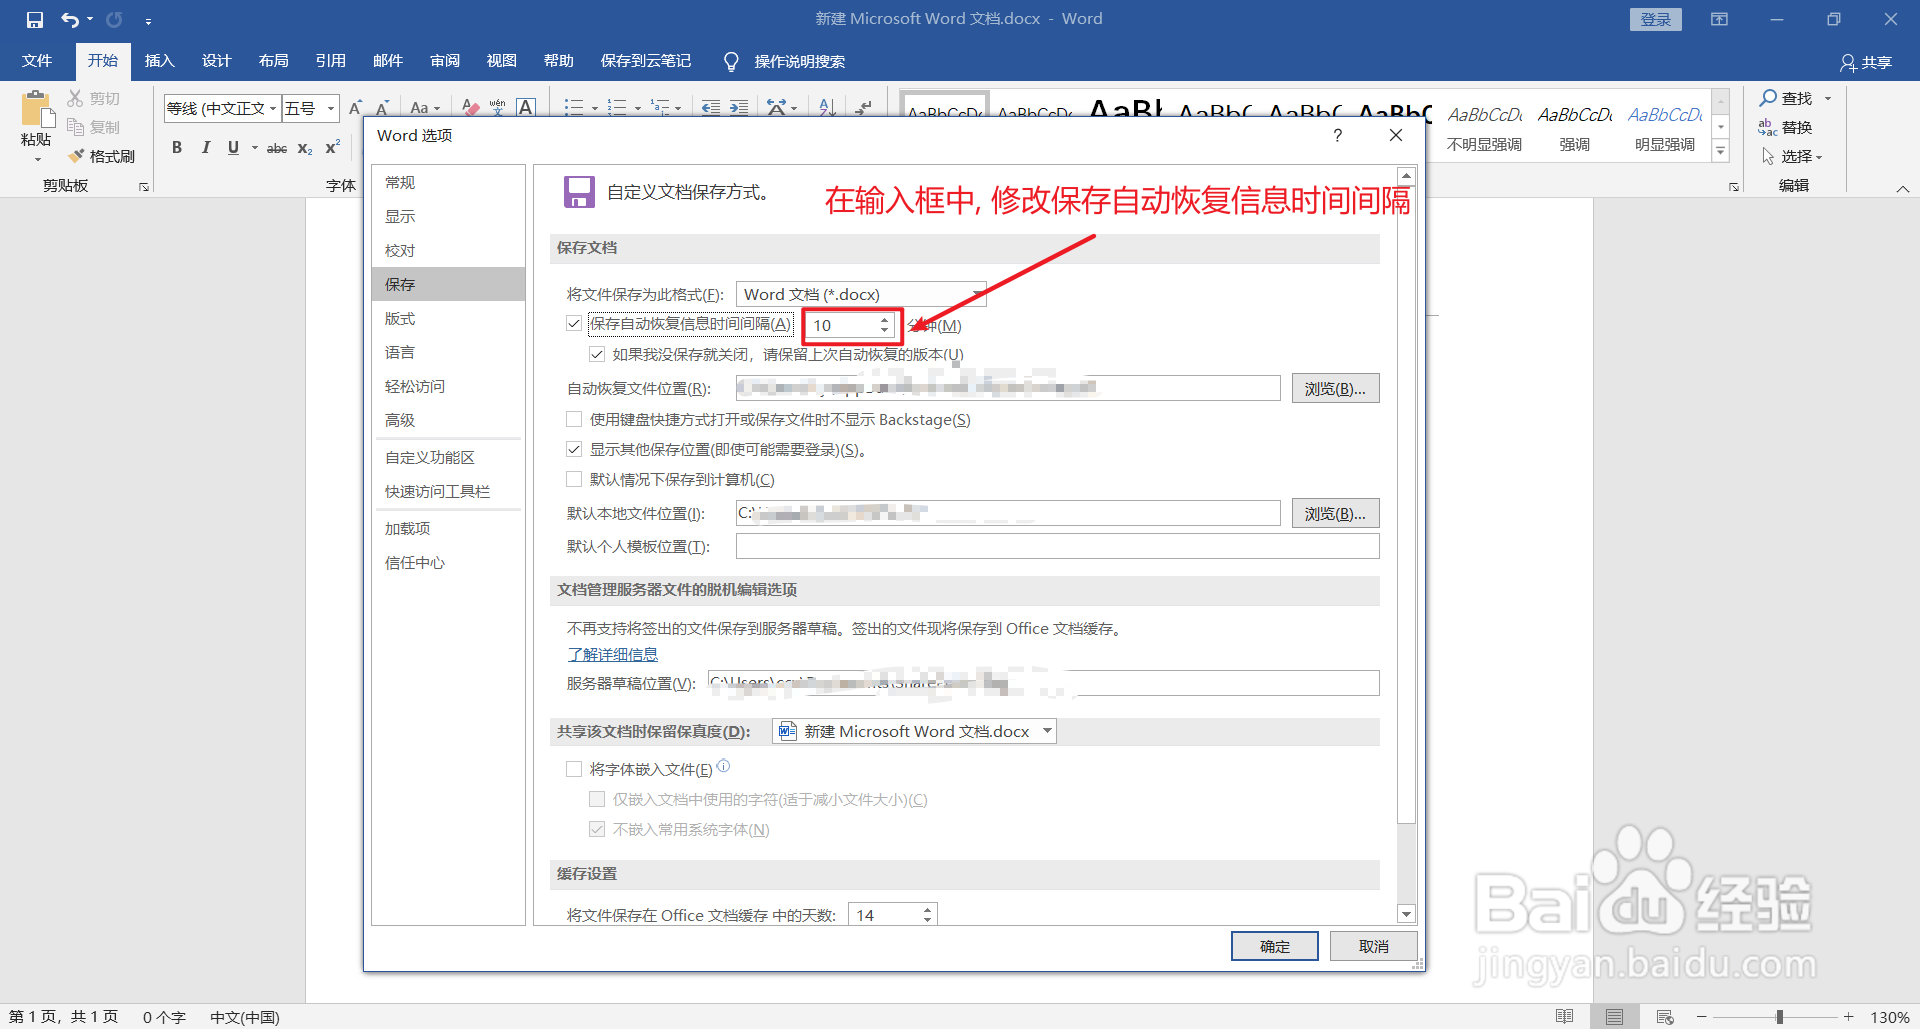The width and height of the screenshot is (1920, 1029).
Task: Click the Save icon in quick access toolbar
Action: tap(35, 19)
